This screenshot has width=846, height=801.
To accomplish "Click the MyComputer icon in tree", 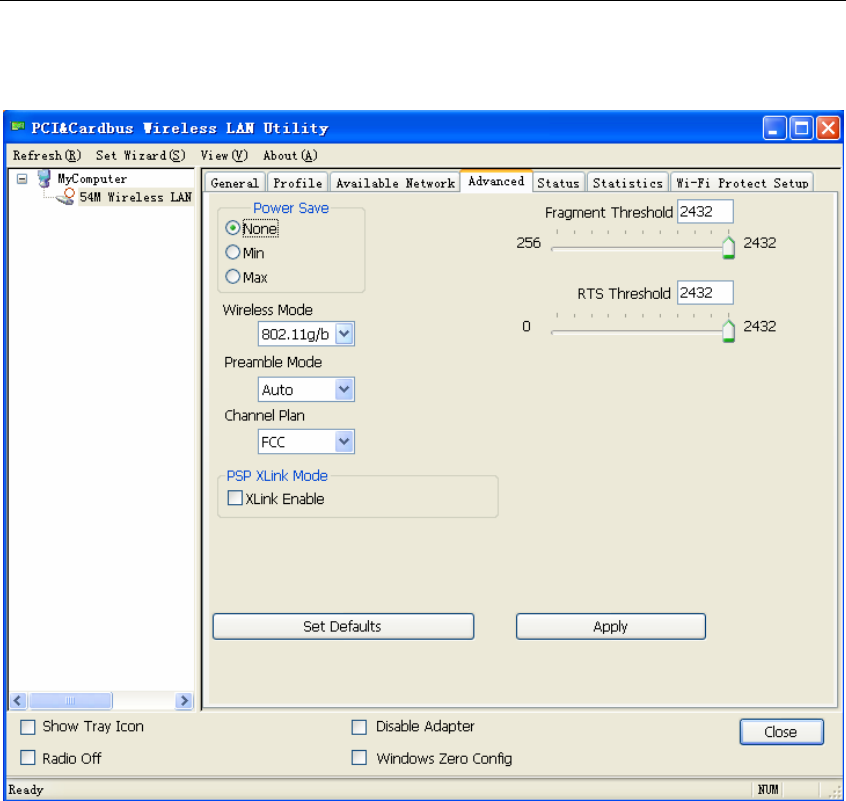I will (44, 180).
